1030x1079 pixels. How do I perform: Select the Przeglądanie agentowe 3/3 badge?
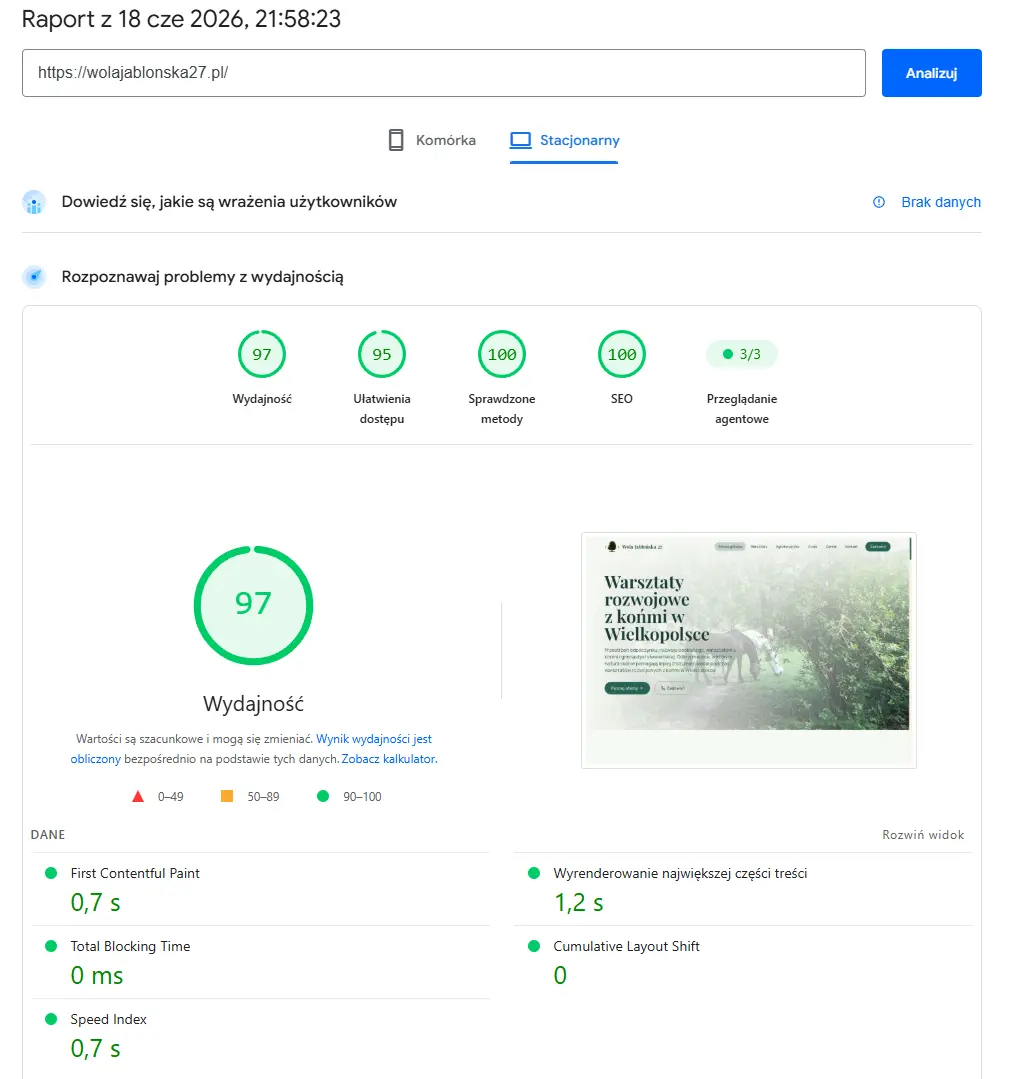(742, 354)
